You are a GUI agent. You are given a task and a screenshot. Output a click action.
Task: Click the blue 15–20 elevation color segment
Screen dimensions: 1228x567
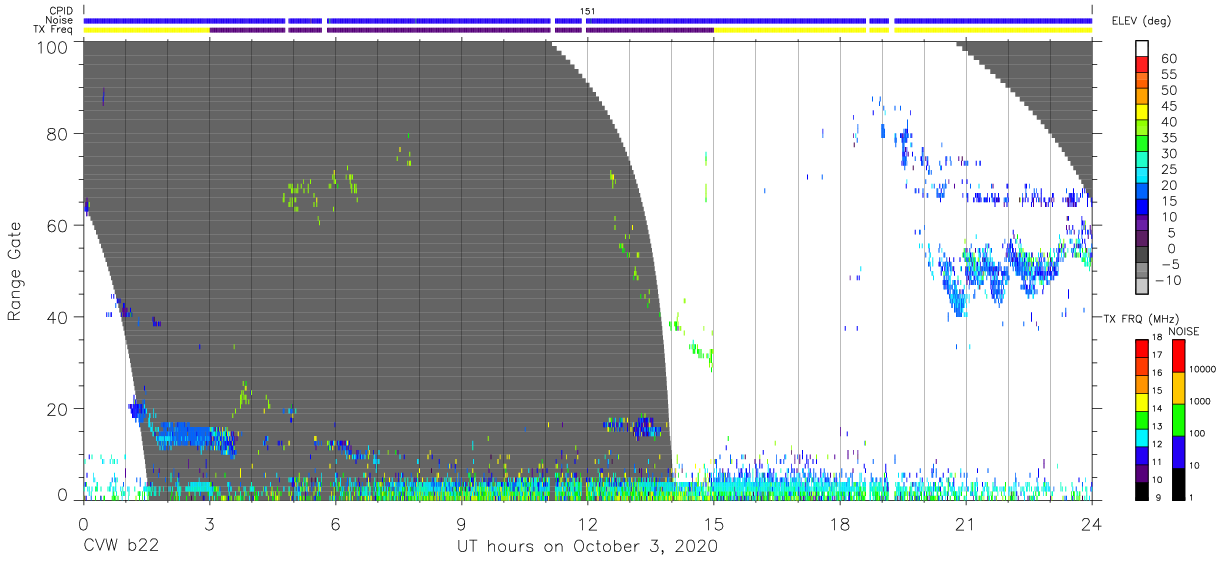tap(1143, 193)
